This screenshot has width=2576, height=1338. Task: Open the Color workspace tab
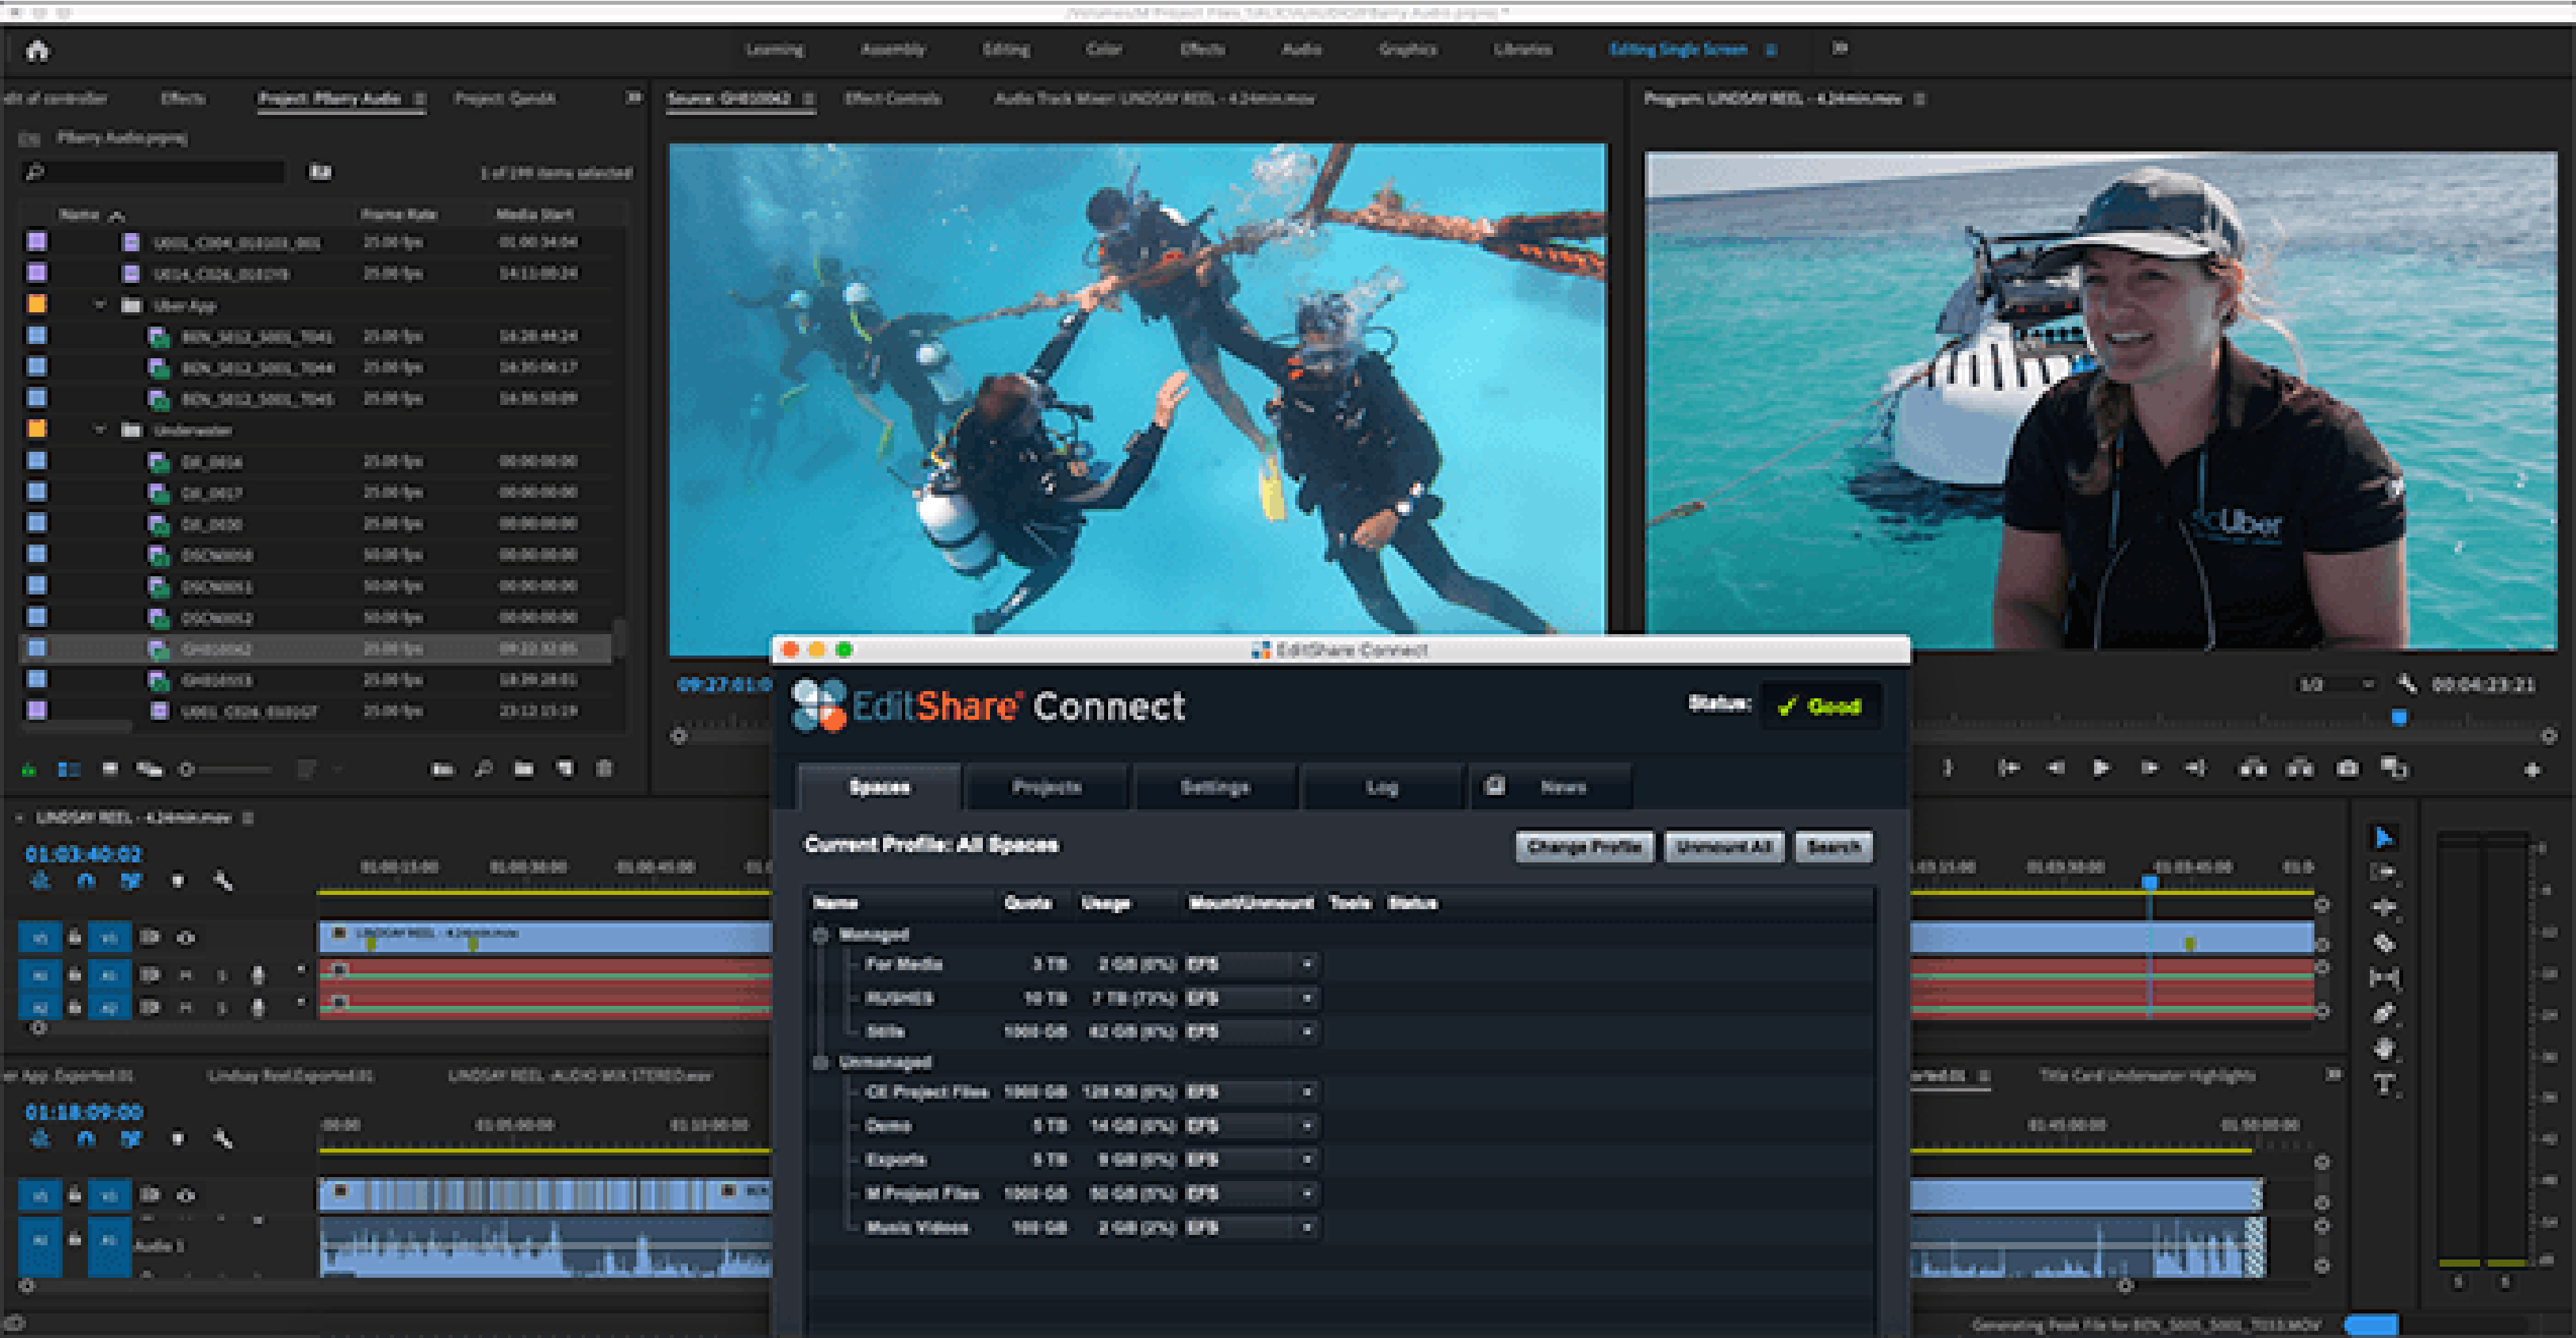(1104, 49)
